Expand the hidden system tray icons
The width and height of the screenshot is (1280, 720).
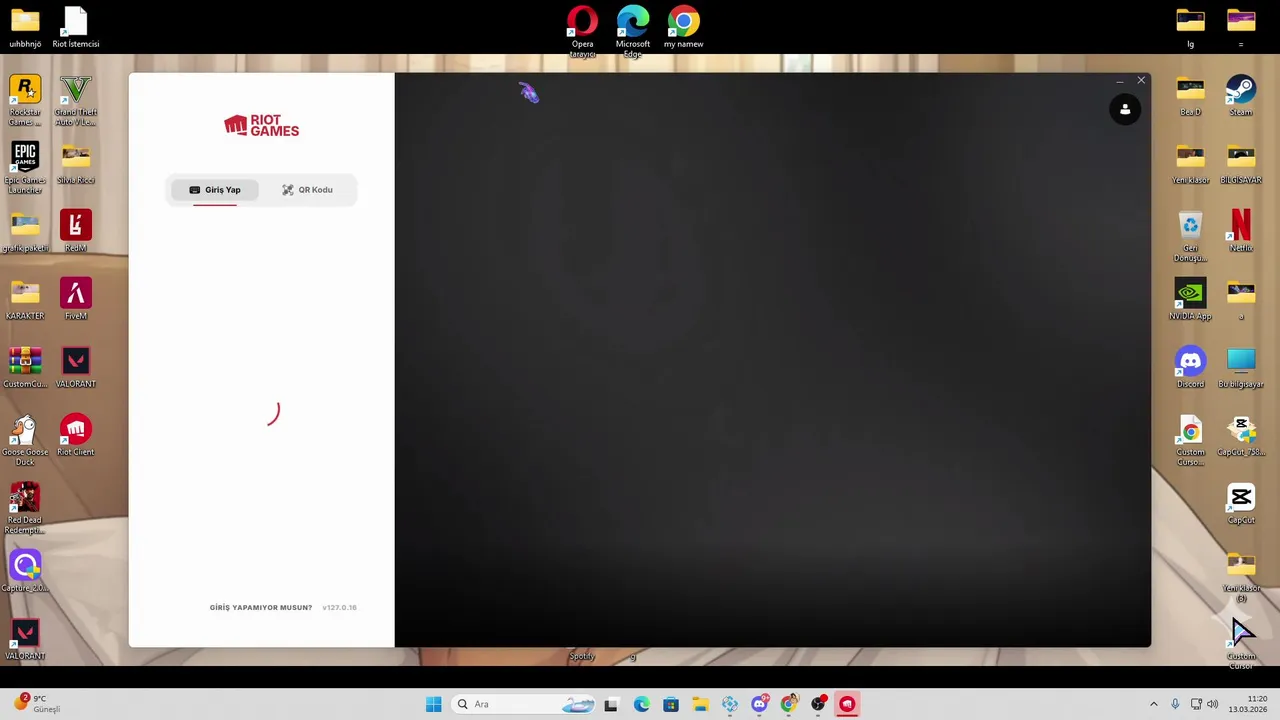(1153, 704)
